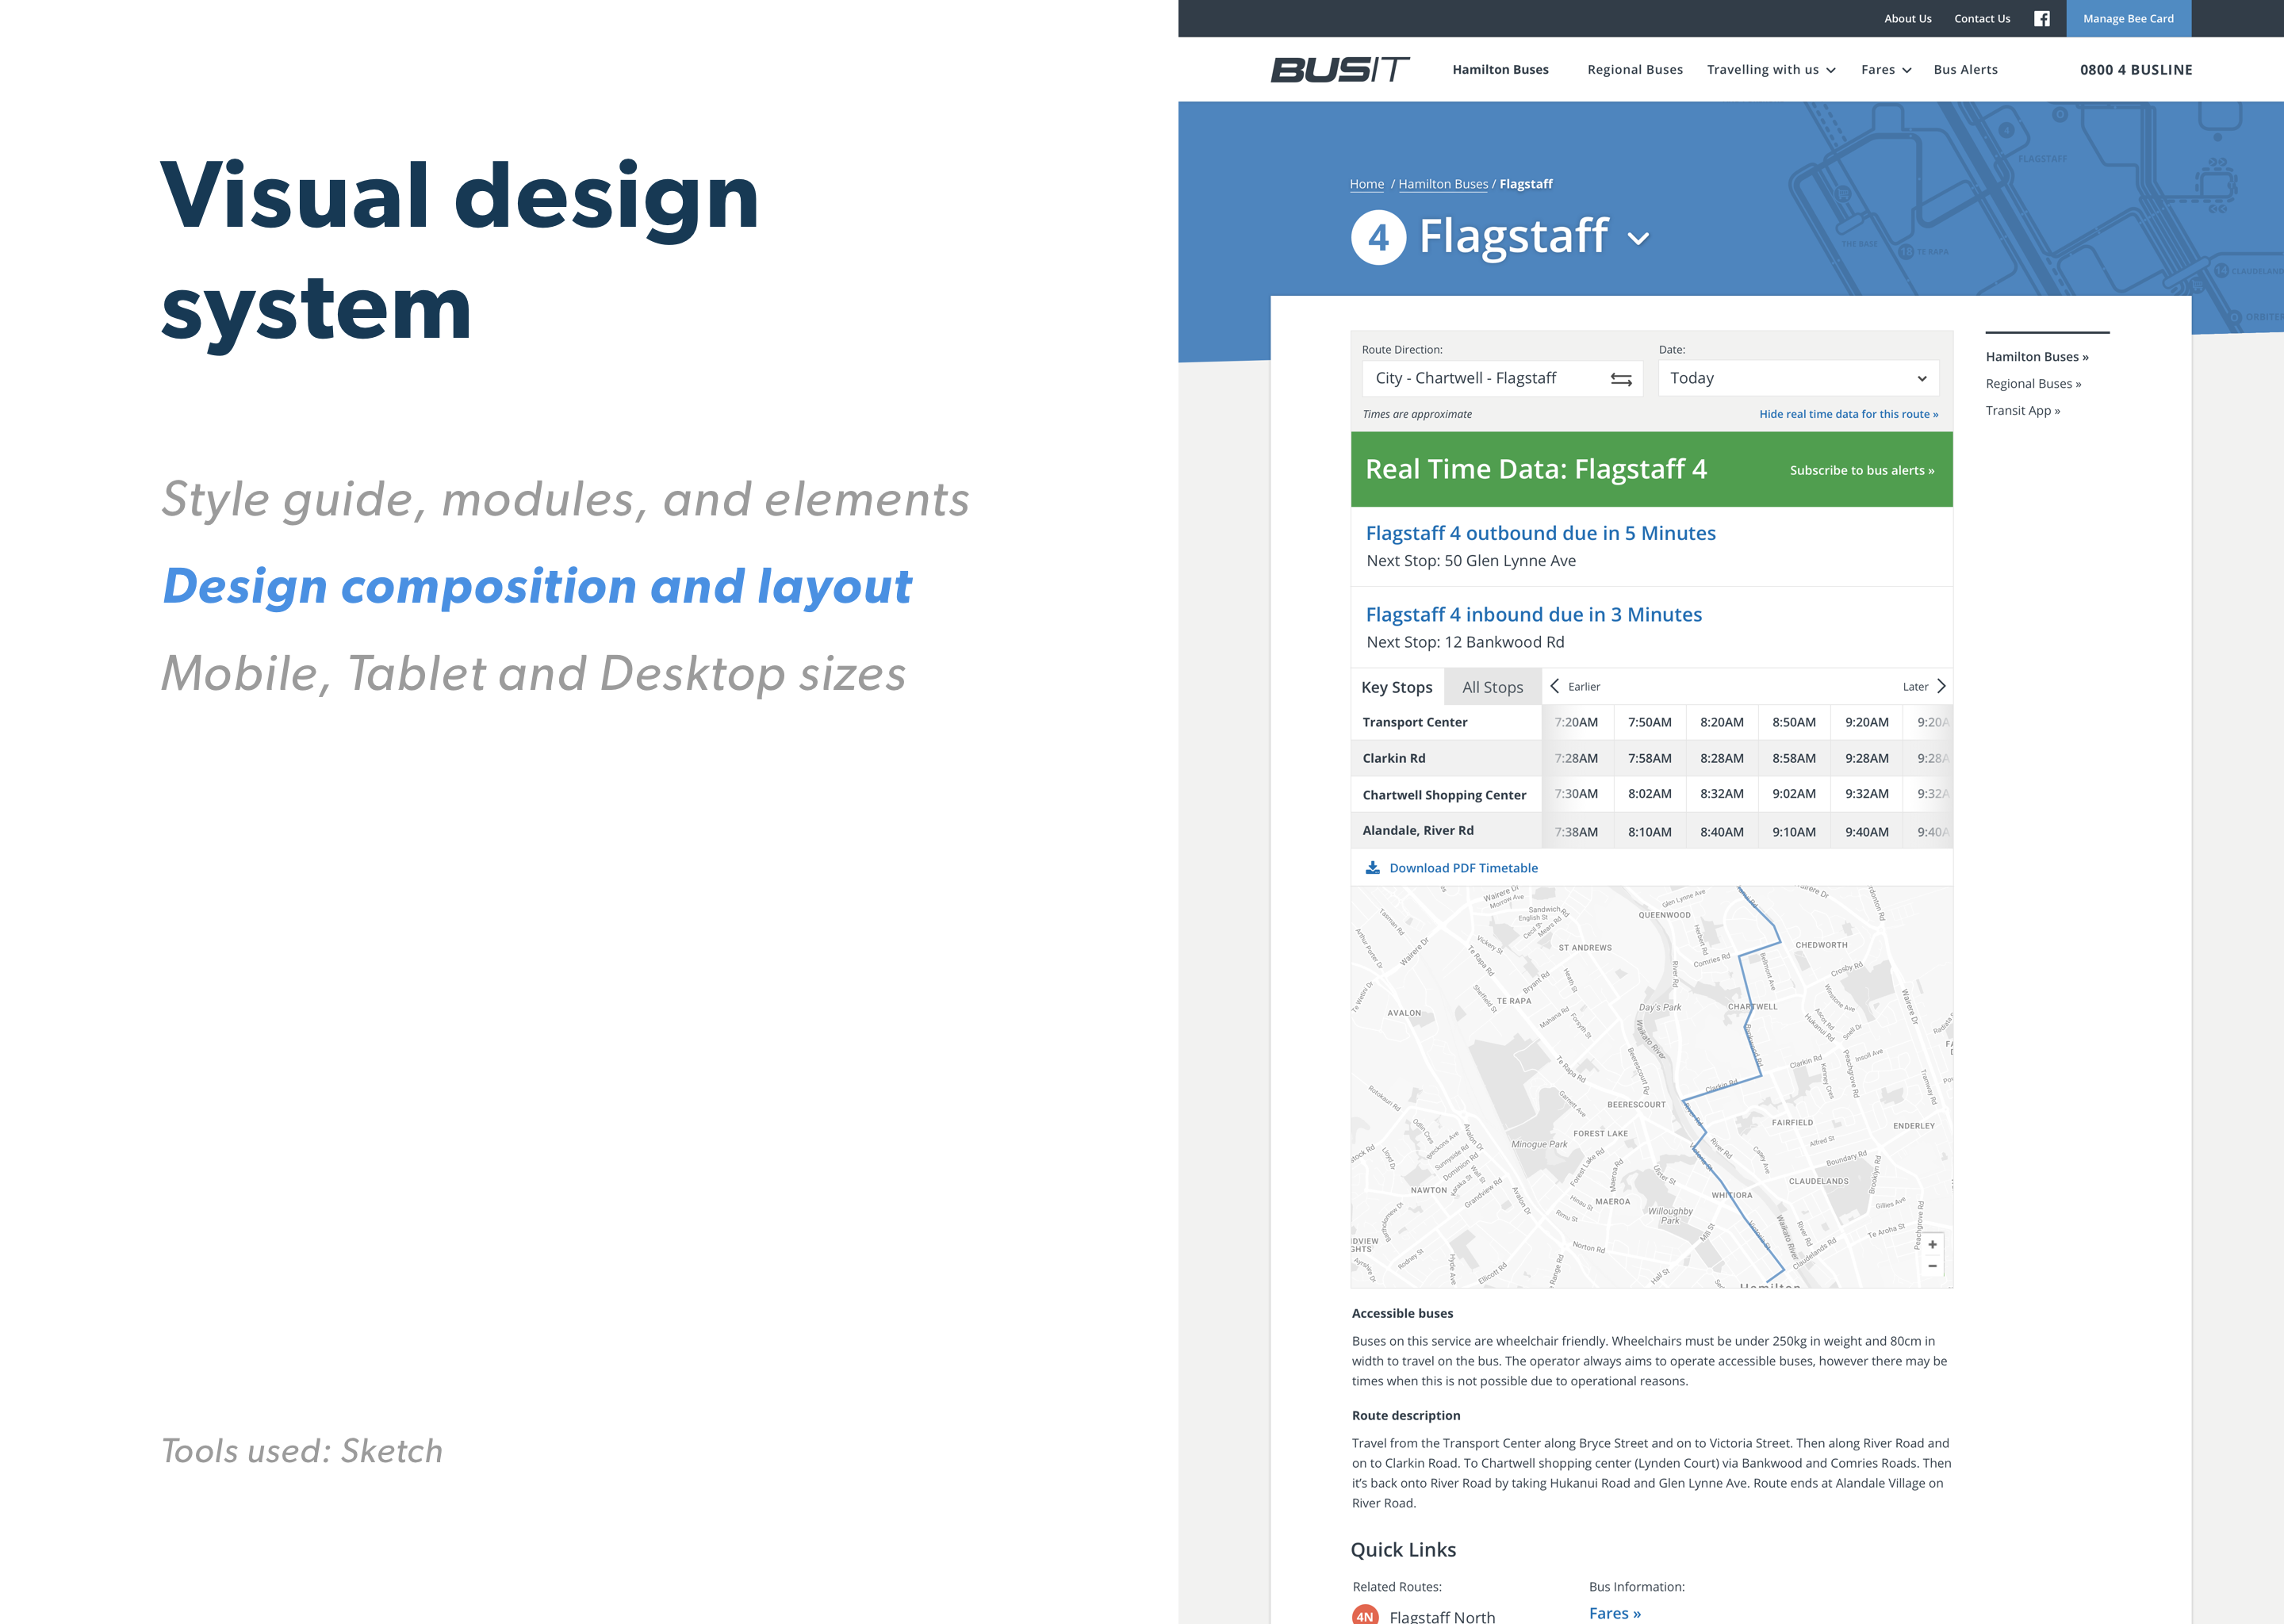Screen dimensions: 2284x1624
Task: Hide real time data for this route
Action: point(1848,414)
